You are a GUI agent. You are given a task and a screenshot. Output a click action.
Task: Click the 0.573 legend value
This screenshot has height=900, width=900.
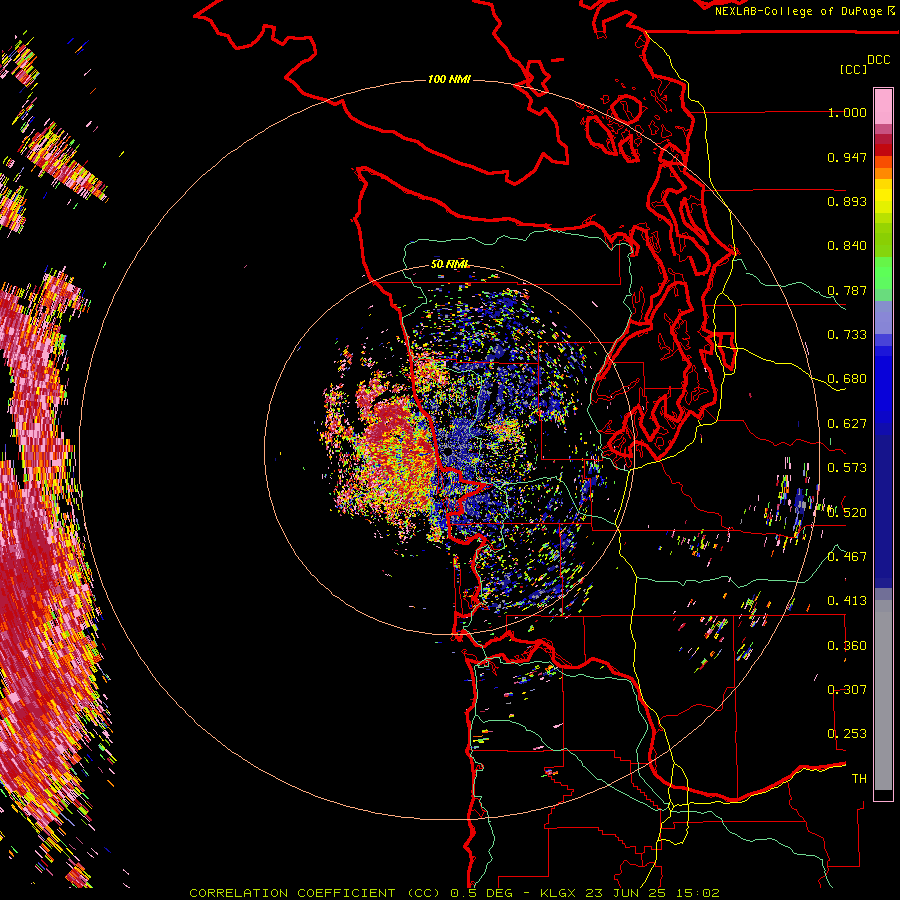(x=847, y=468)
